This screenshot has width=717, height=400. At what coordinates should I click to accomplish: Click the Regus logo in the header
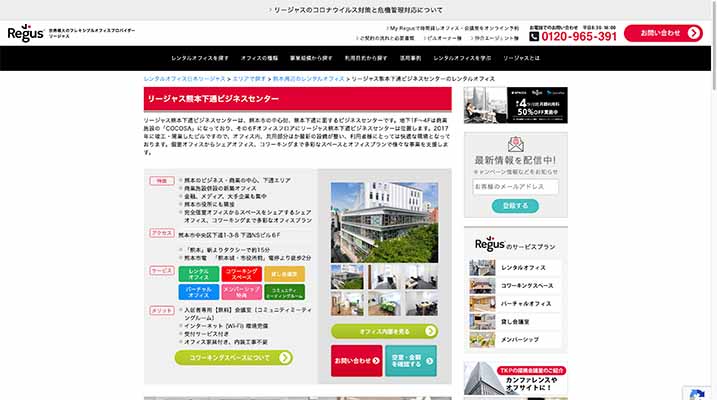24,34
